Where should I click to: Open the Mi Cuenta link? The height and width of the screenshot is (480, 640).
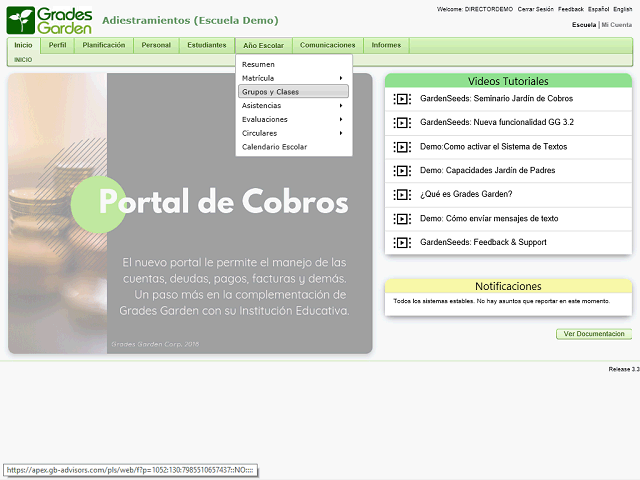pos(617,25)
